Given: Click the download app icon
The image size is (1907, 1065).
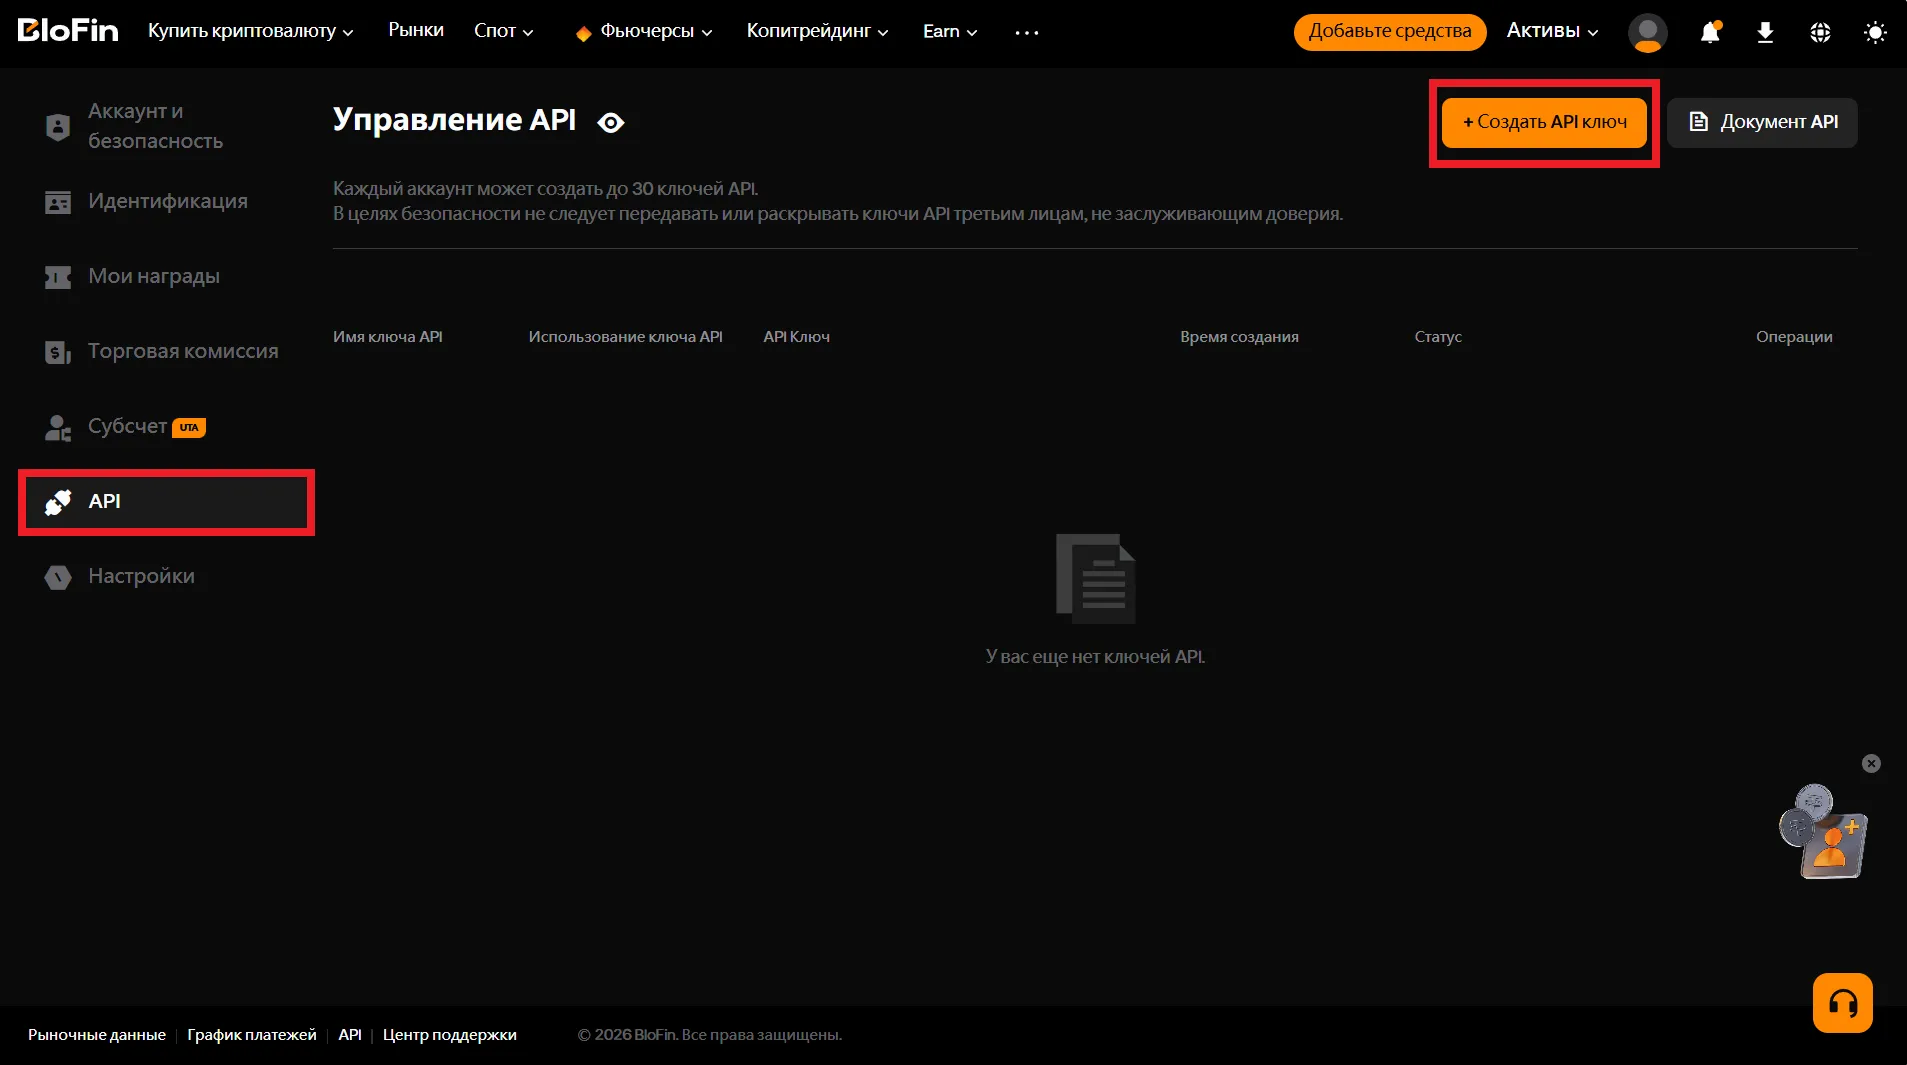Looking at the screenshot, I should coord(1765,32).
